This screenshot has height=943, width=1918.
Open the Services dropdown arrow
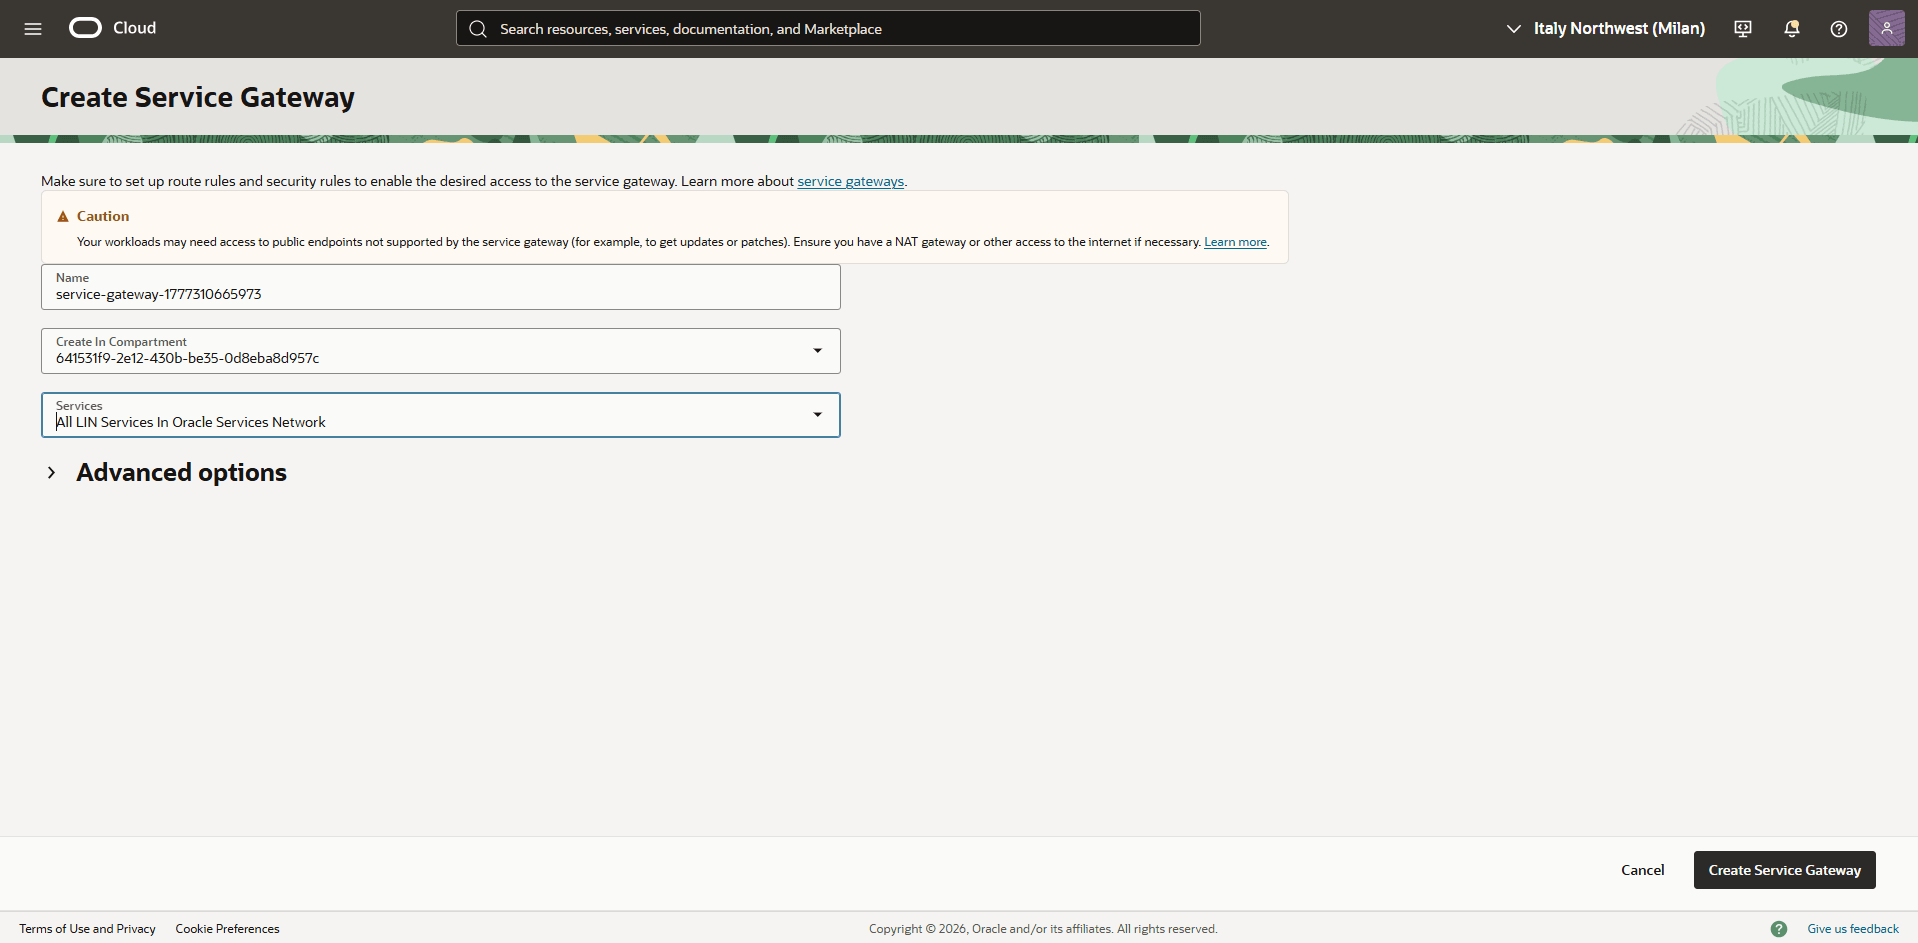pyautogui.click(x=817, y=415)
